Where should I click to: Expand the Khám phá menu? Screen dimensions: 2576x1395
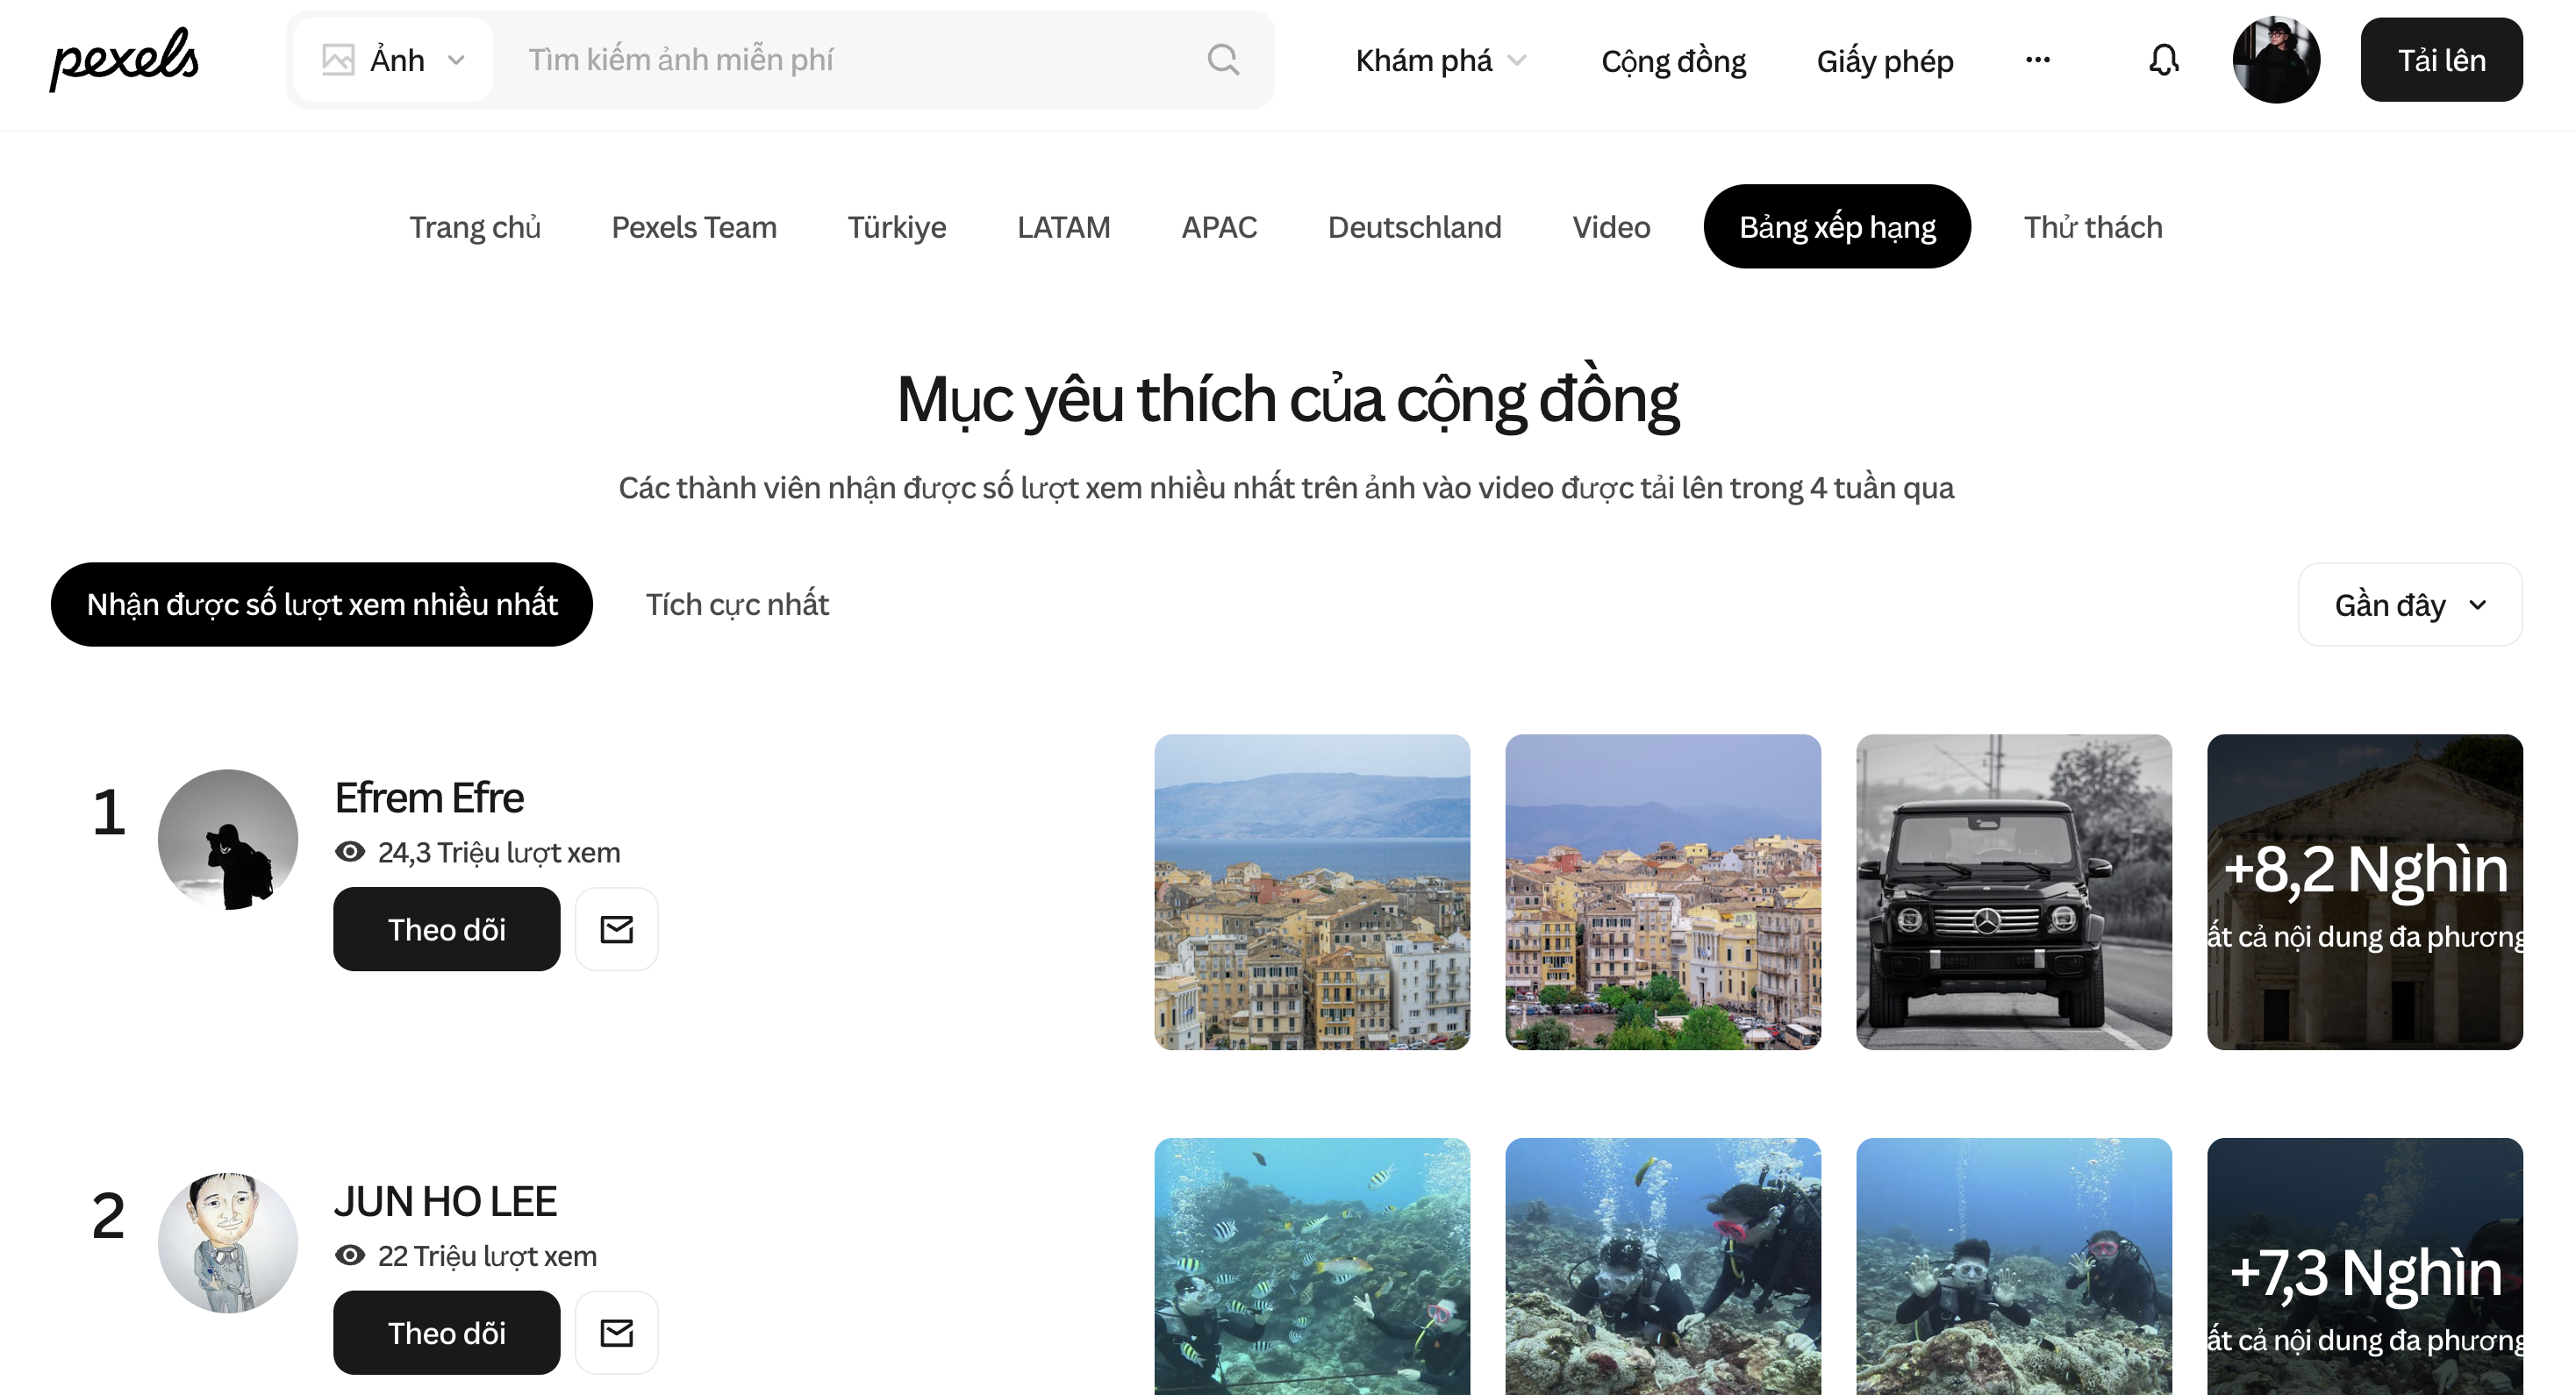(1440, 60)
